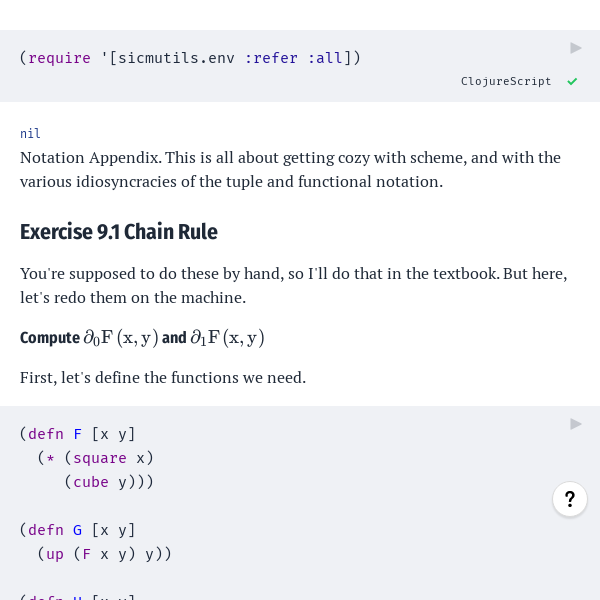
Task: Run the defn F code cell
Action: click(x=576, y=424)
